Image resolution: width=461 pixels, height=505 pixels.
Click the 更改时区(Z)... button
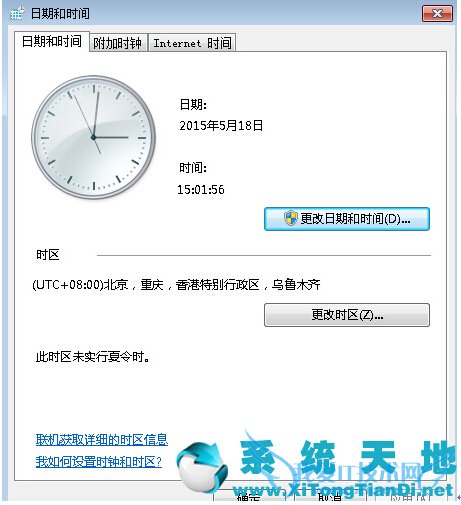coord(347,315)
